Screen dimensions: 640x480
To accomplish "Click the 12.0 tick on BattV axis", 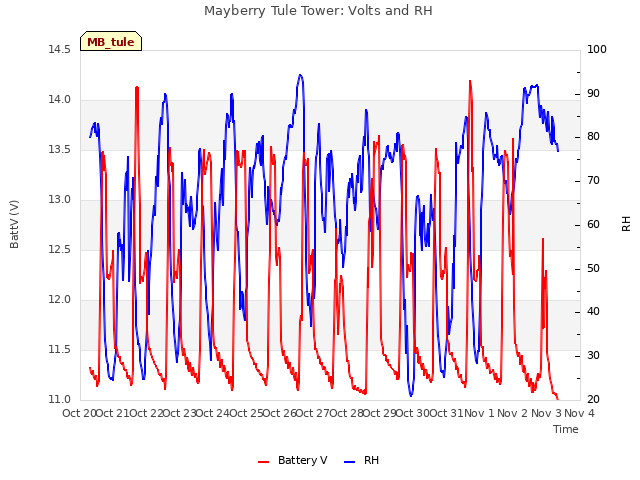I will click(60, 300).
